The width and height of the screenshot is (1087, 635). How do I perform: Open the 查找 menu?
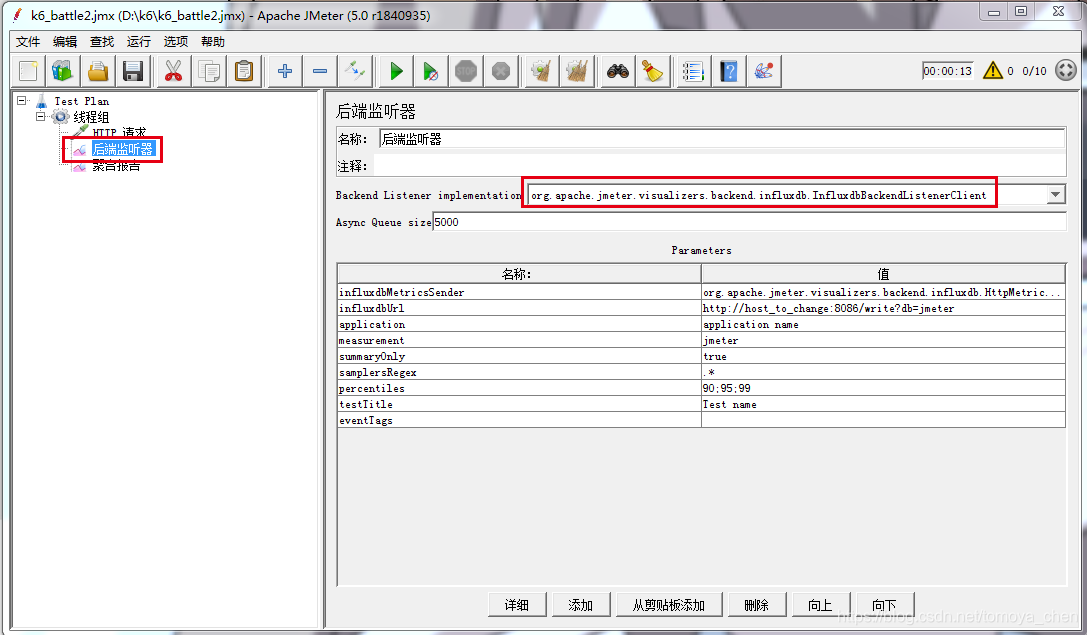[x=102, y=42]
